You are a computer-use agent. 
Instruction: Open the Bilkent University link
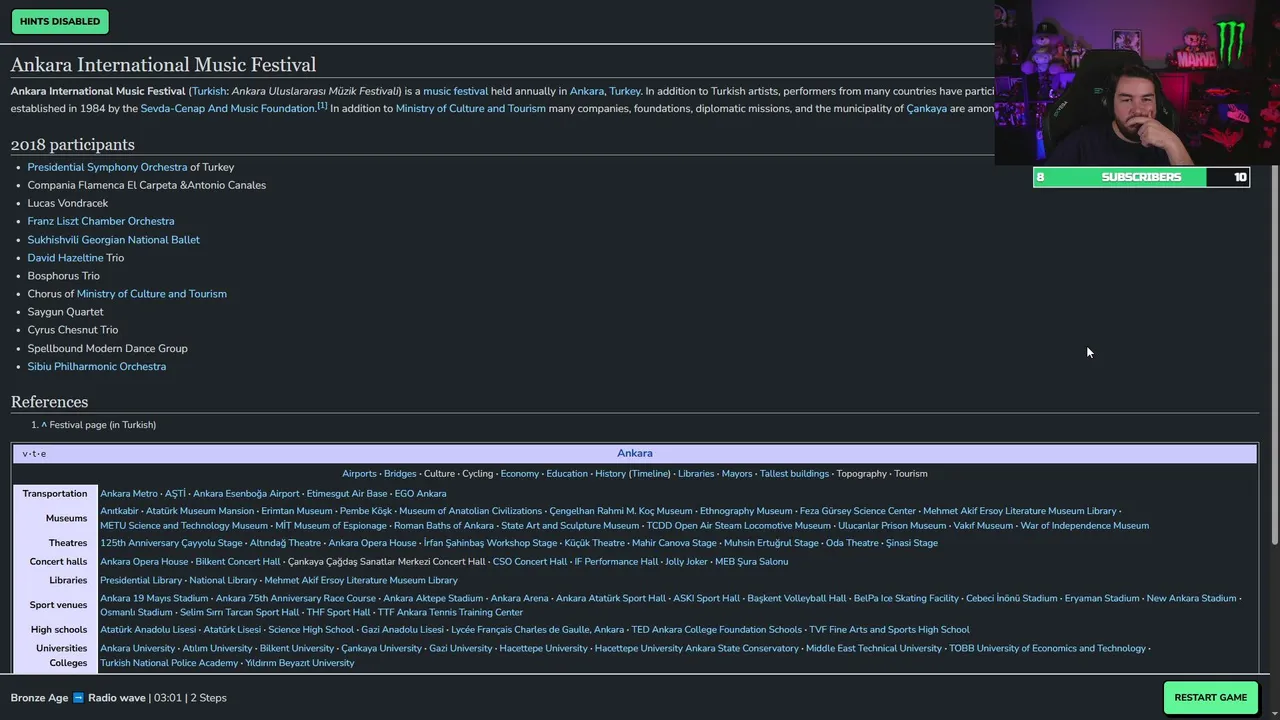coord(297,649)
